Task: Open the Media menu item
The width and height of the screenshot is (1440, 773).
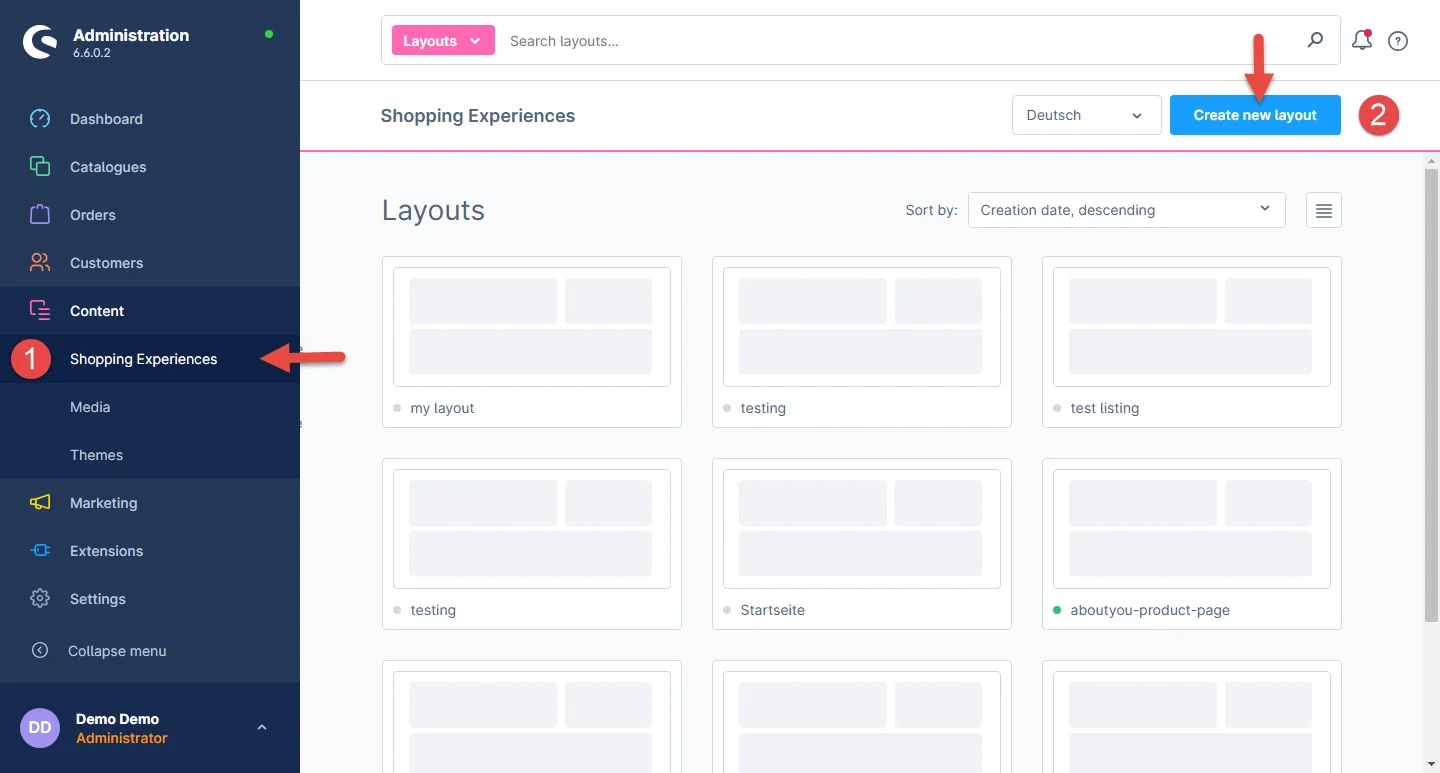Action: point(90,407)
